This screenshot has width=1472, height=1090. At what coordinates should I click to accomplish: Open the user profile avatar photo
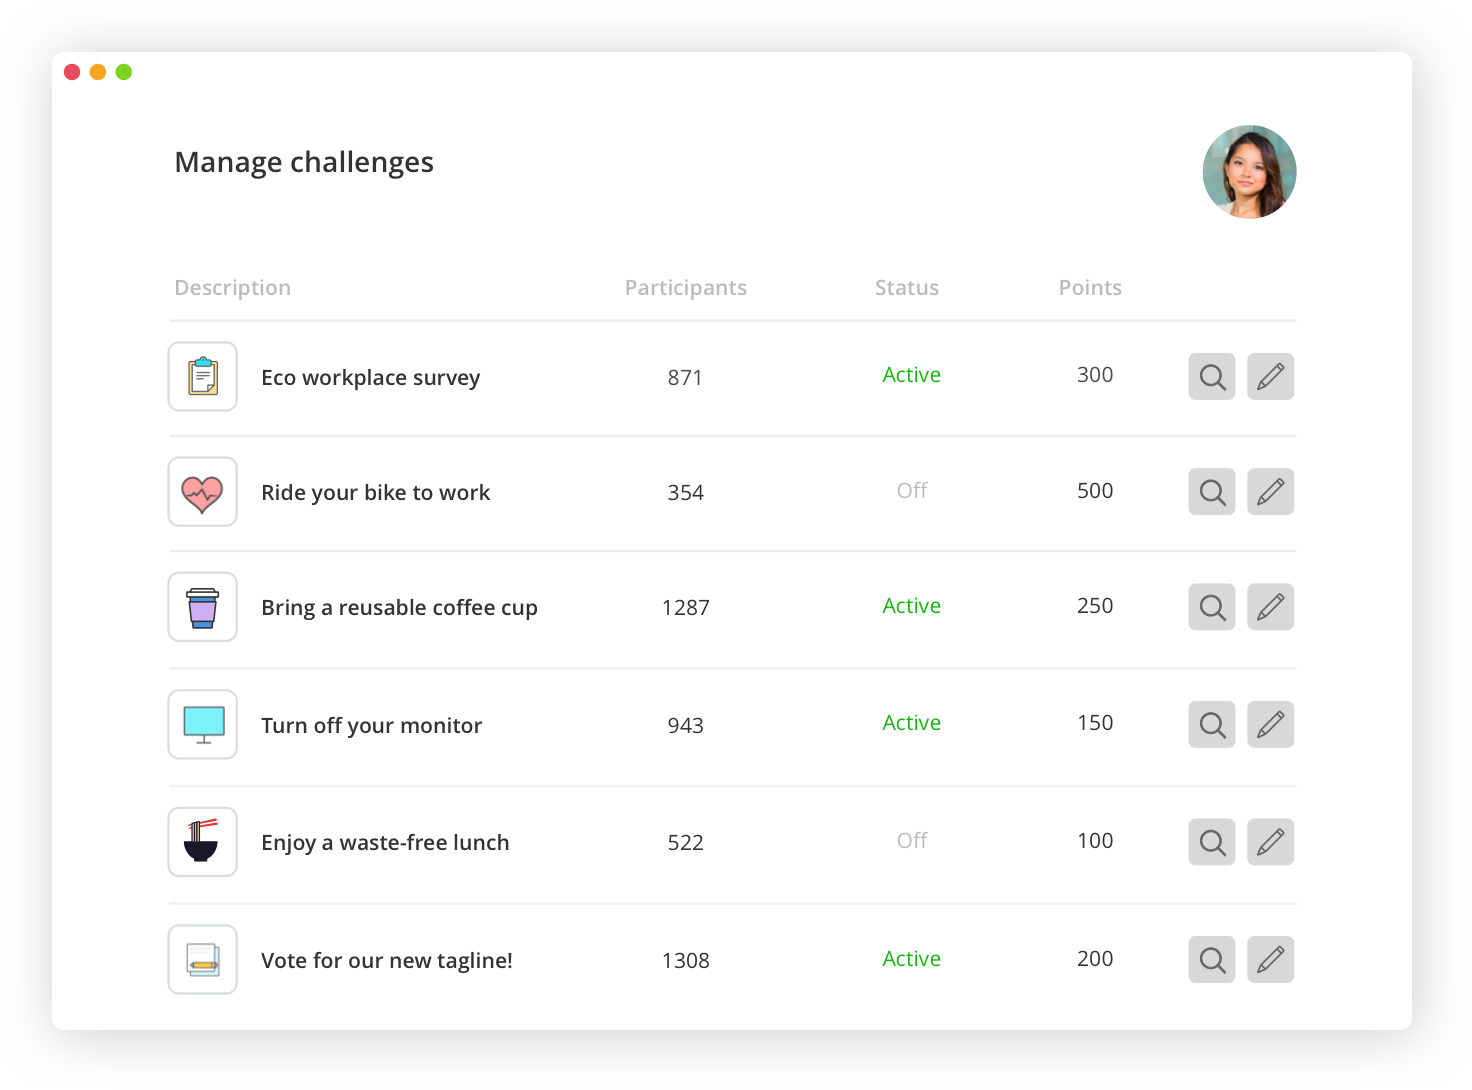pos(1249,172)
